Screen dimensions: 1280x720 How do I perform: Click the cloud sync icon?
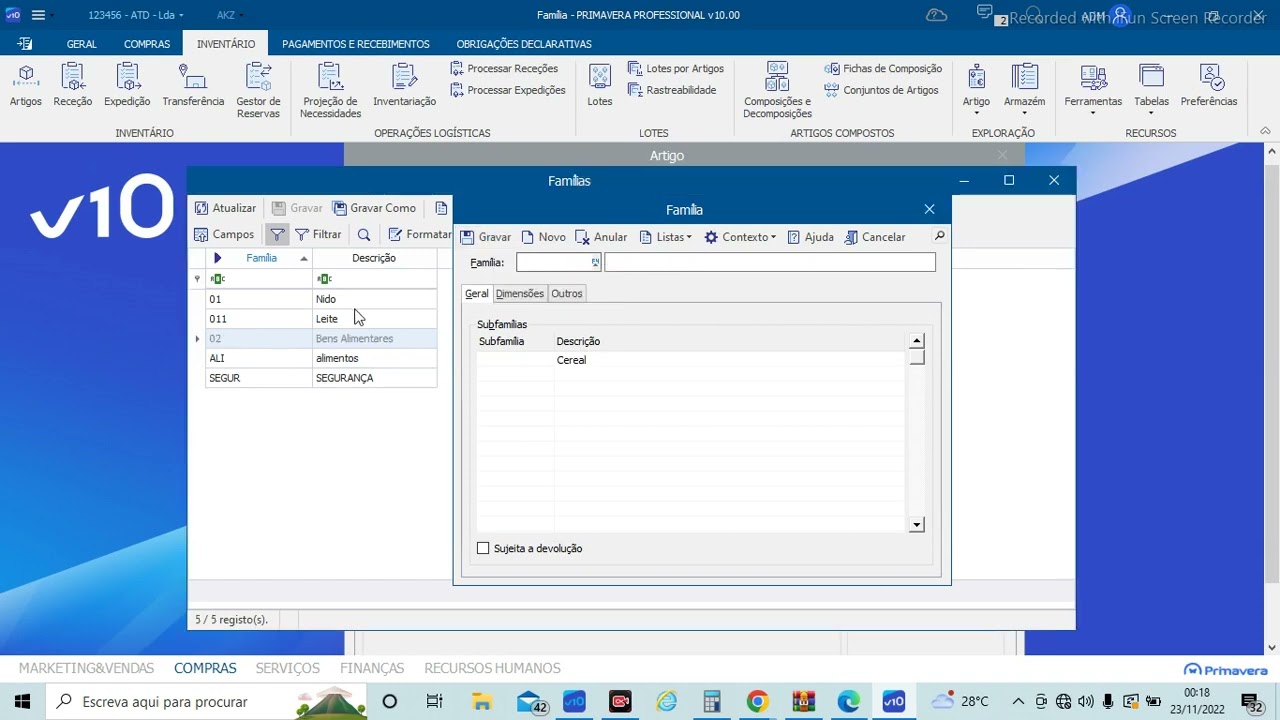pos(937,15)
